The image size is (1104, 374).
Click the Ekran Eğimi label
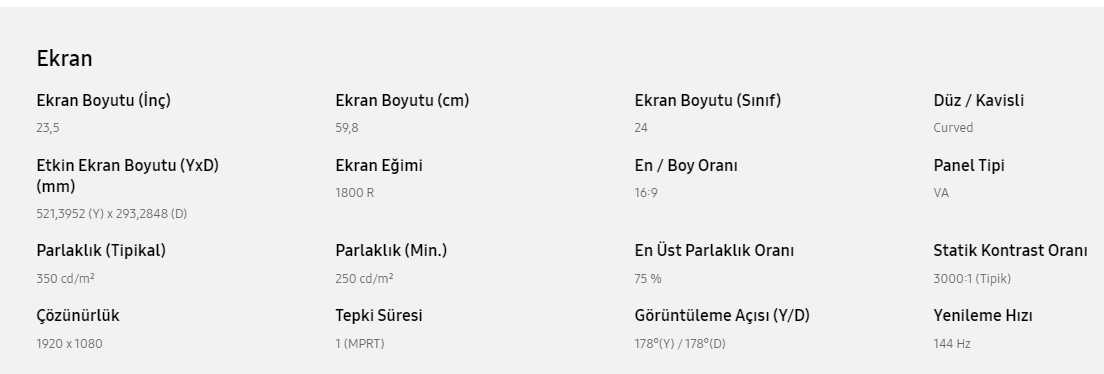click(x=379, y=166)
